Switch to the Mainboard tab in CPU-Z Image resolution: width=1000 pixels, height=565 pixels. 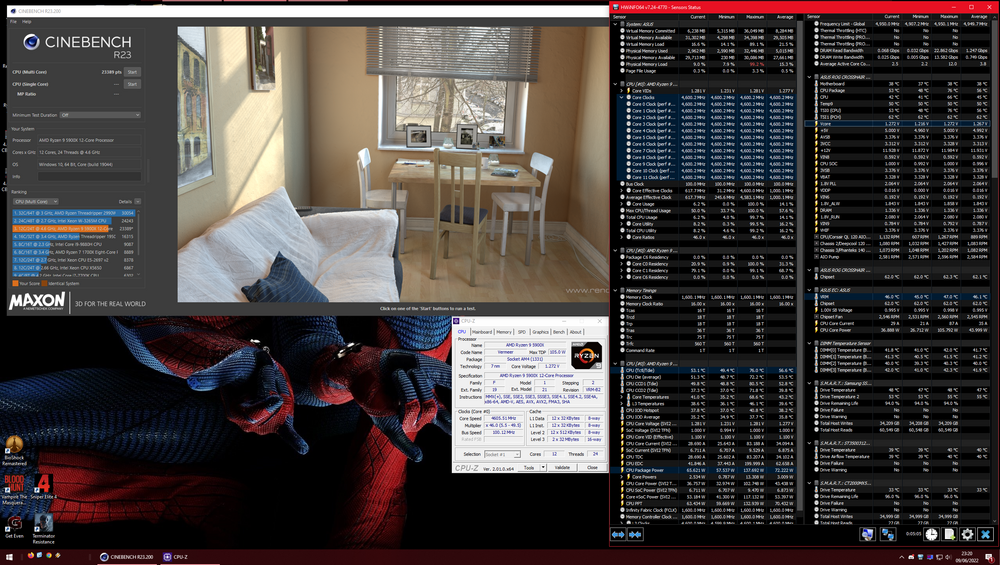click(482, 331)
